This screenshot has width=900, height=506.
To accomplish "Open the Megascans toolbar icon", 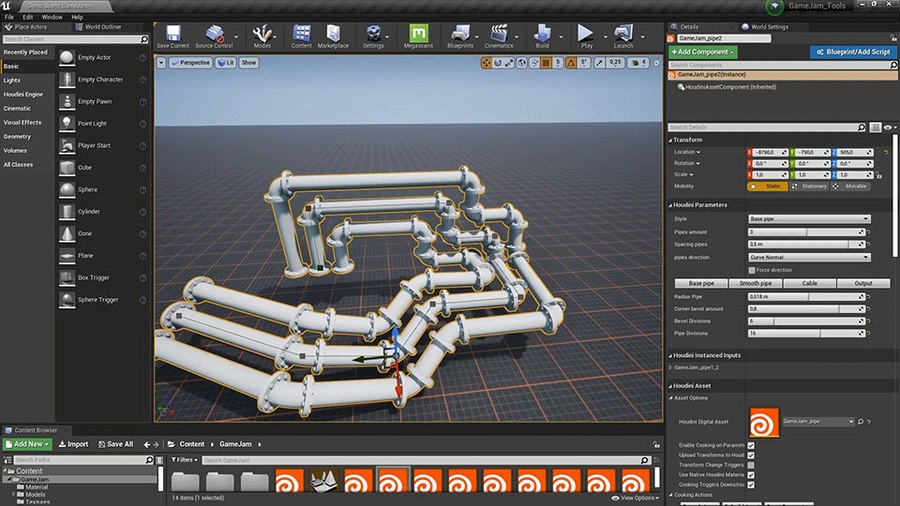I will coord(418,33).
